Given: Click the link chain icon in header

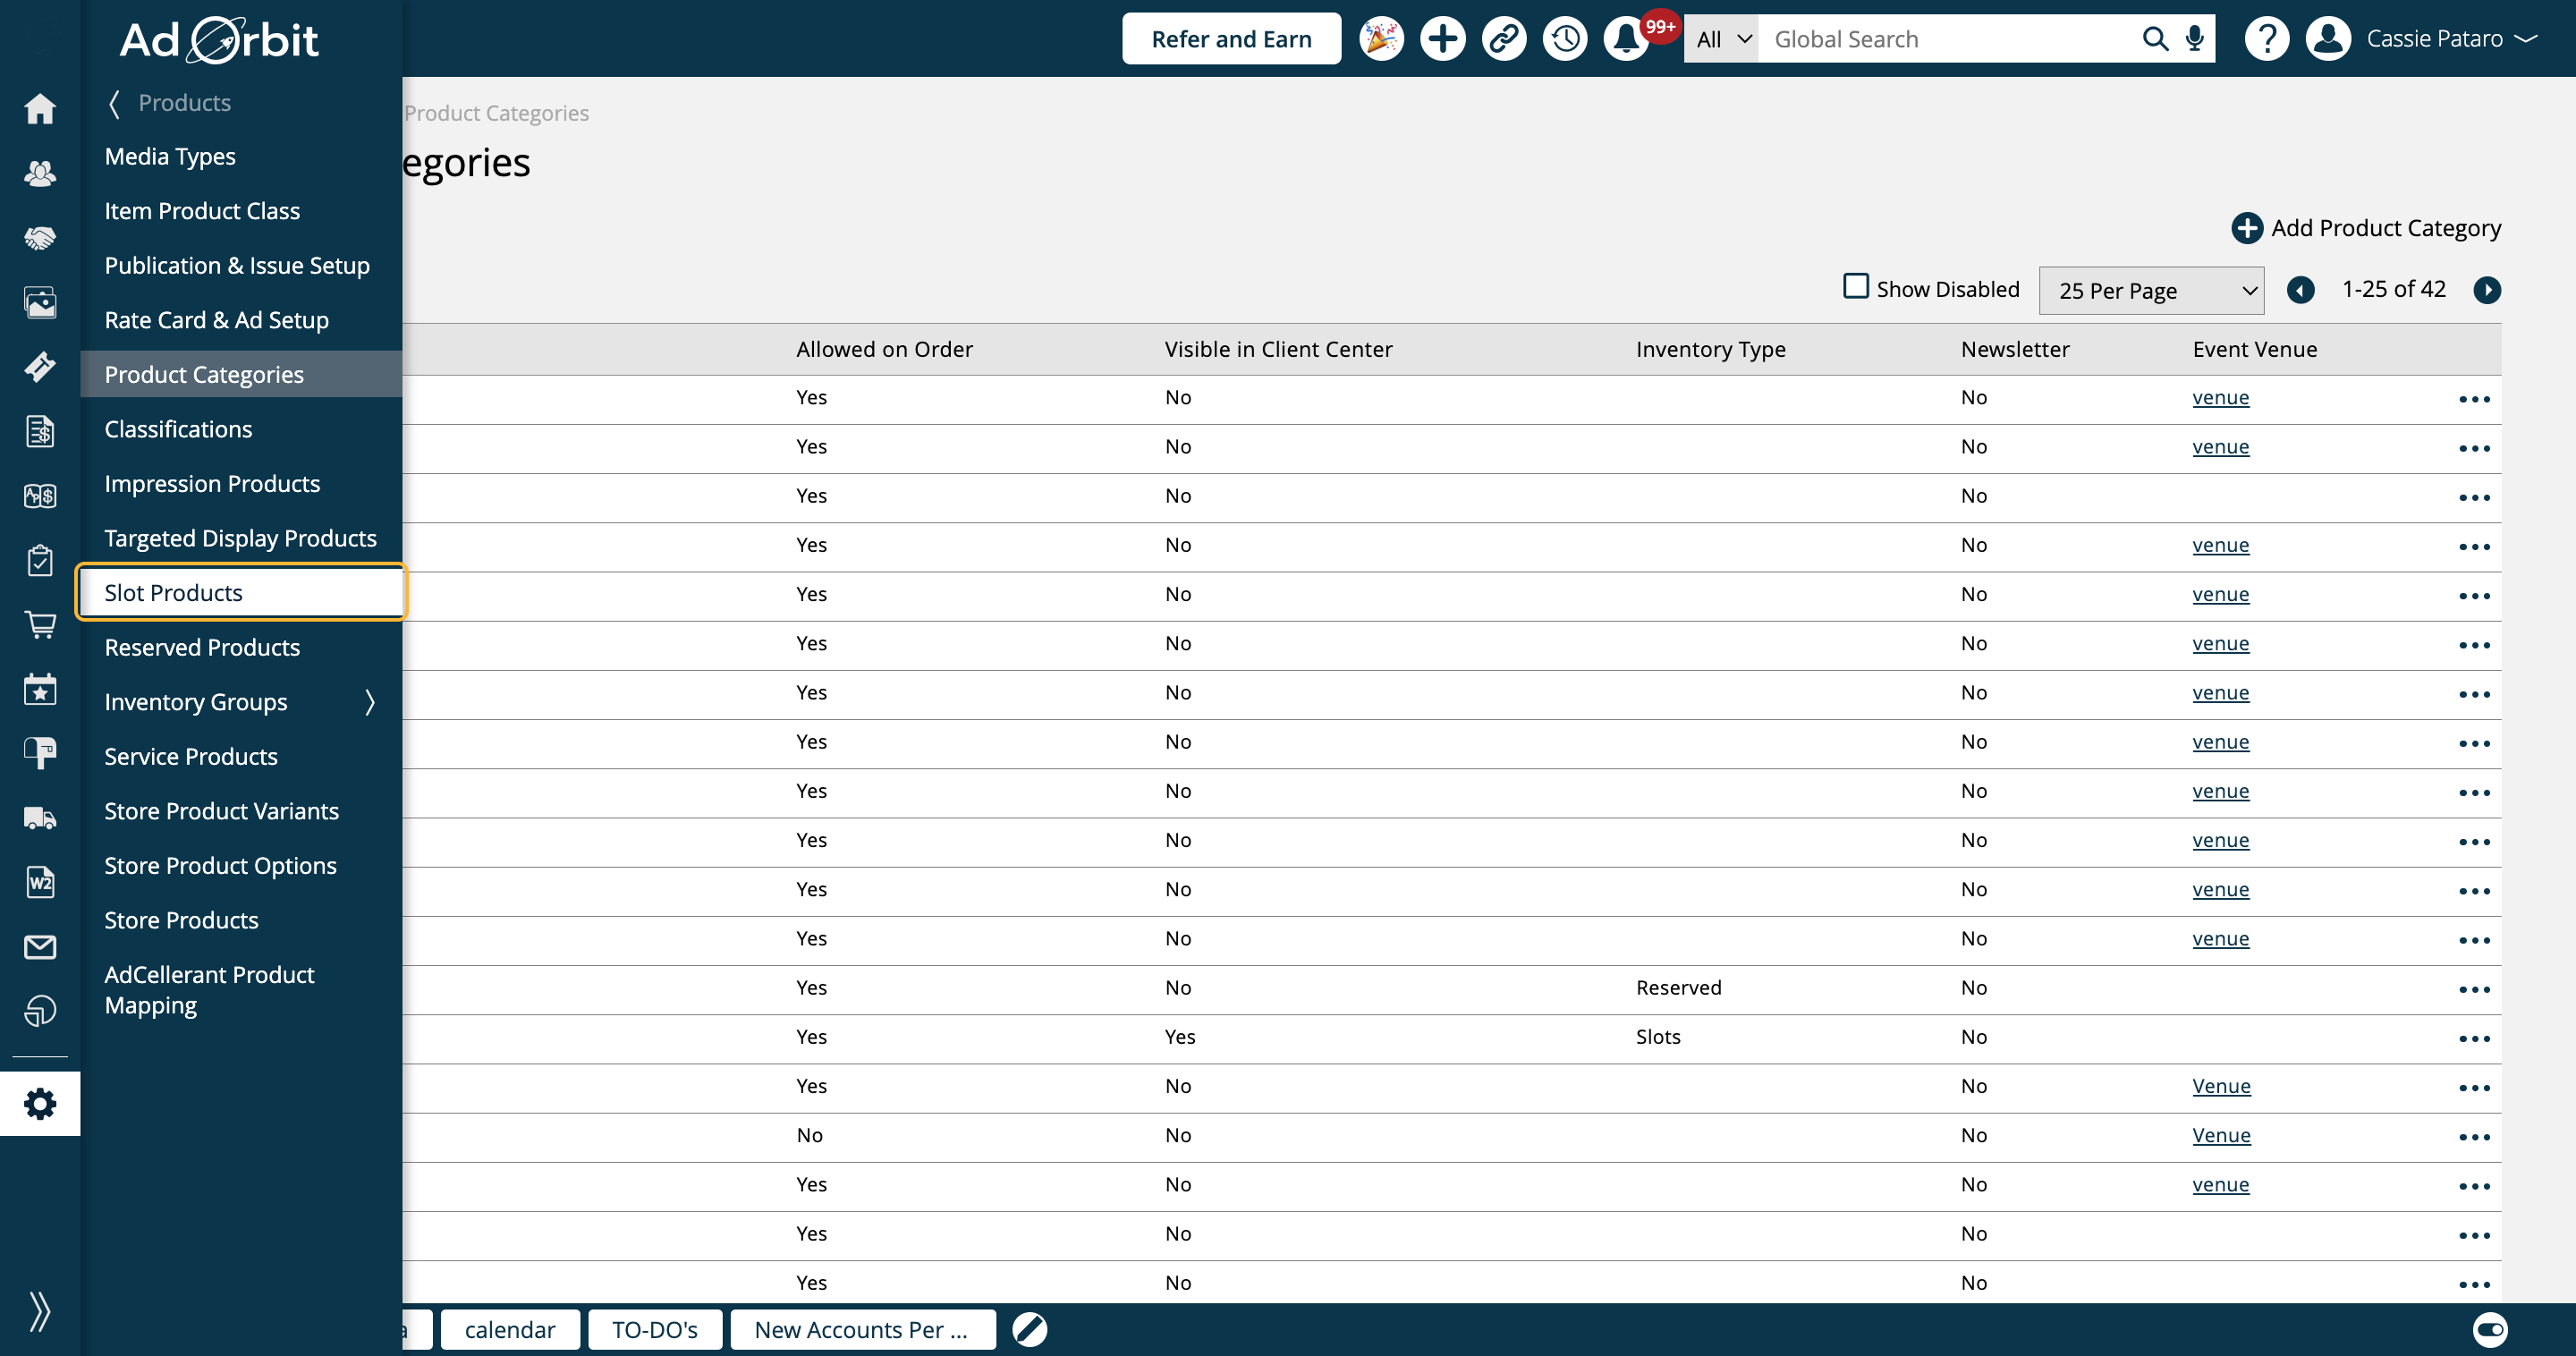Looking at the screenshot, I should tap(1504, 39).
